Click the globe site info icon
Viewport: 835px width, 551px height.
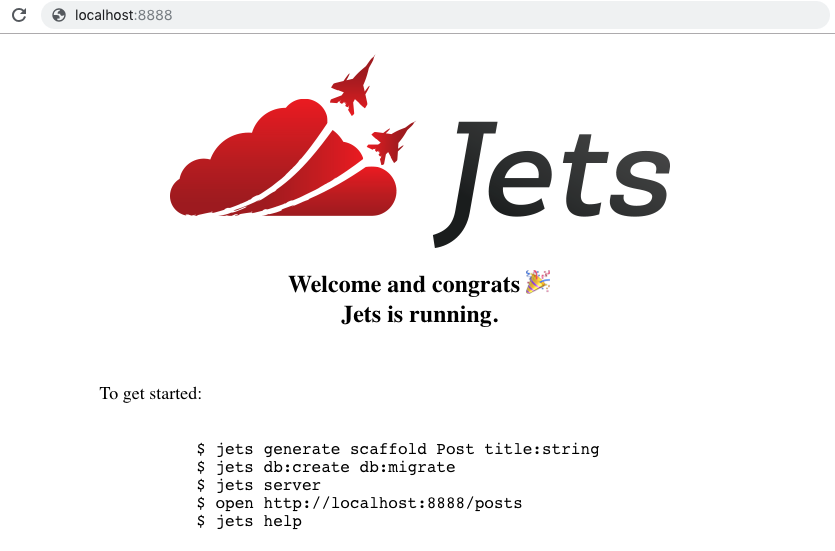coord(59,15)
